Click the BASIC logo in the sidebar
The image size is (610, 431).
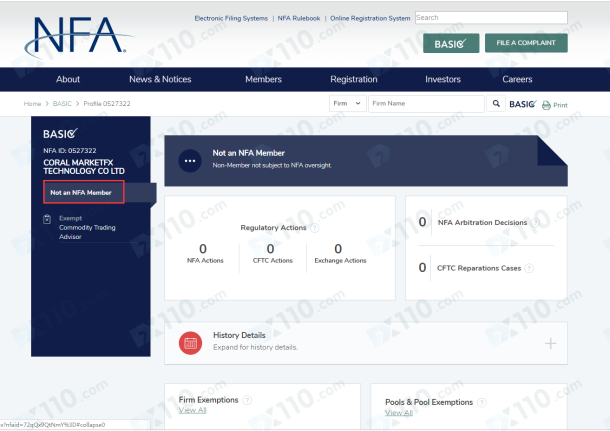60,133
